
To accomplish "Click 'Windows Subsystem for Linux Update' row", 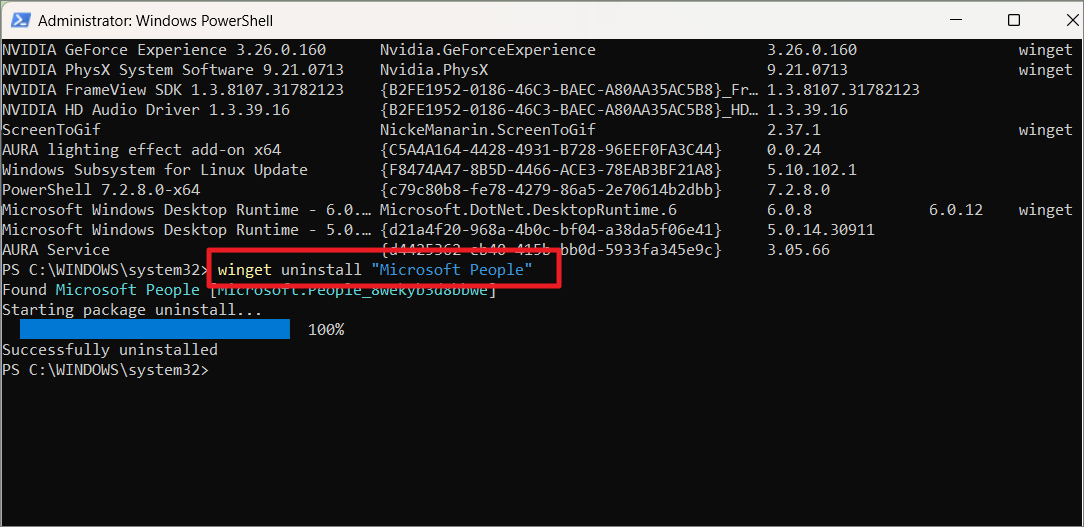I will 156,170.
